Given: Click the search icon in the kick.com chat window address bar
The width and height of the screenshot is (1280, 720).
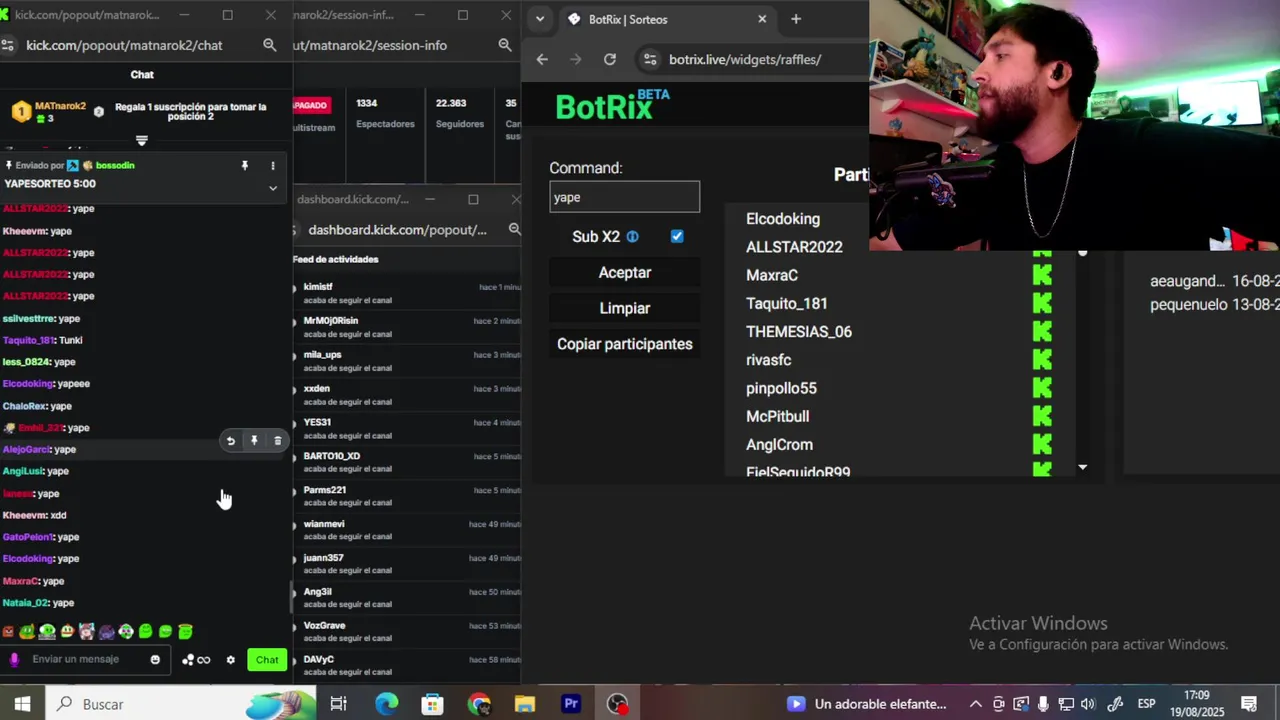Looking at the screenshot, I should point(269,45).
